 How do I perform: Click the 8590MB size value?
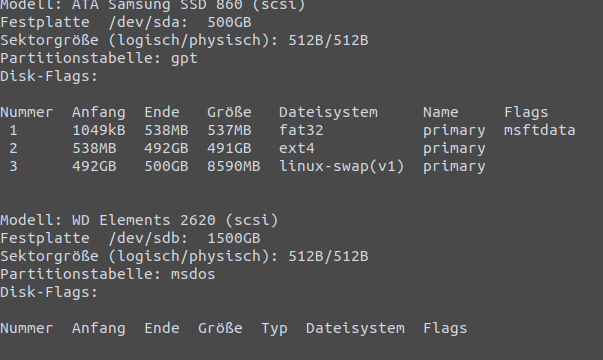click(234, 167)
